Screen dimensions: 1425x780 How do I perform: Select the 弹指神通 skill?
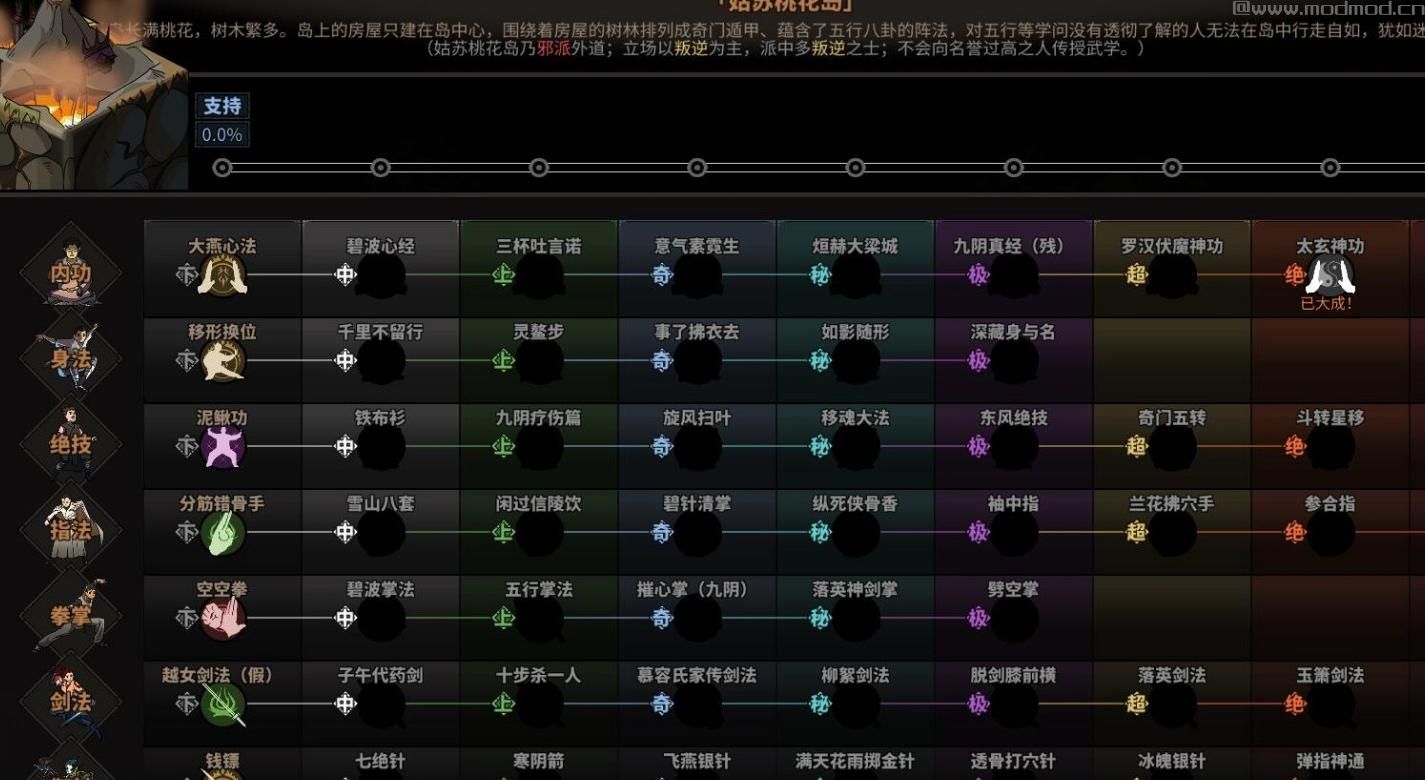tap(1330, 764)
